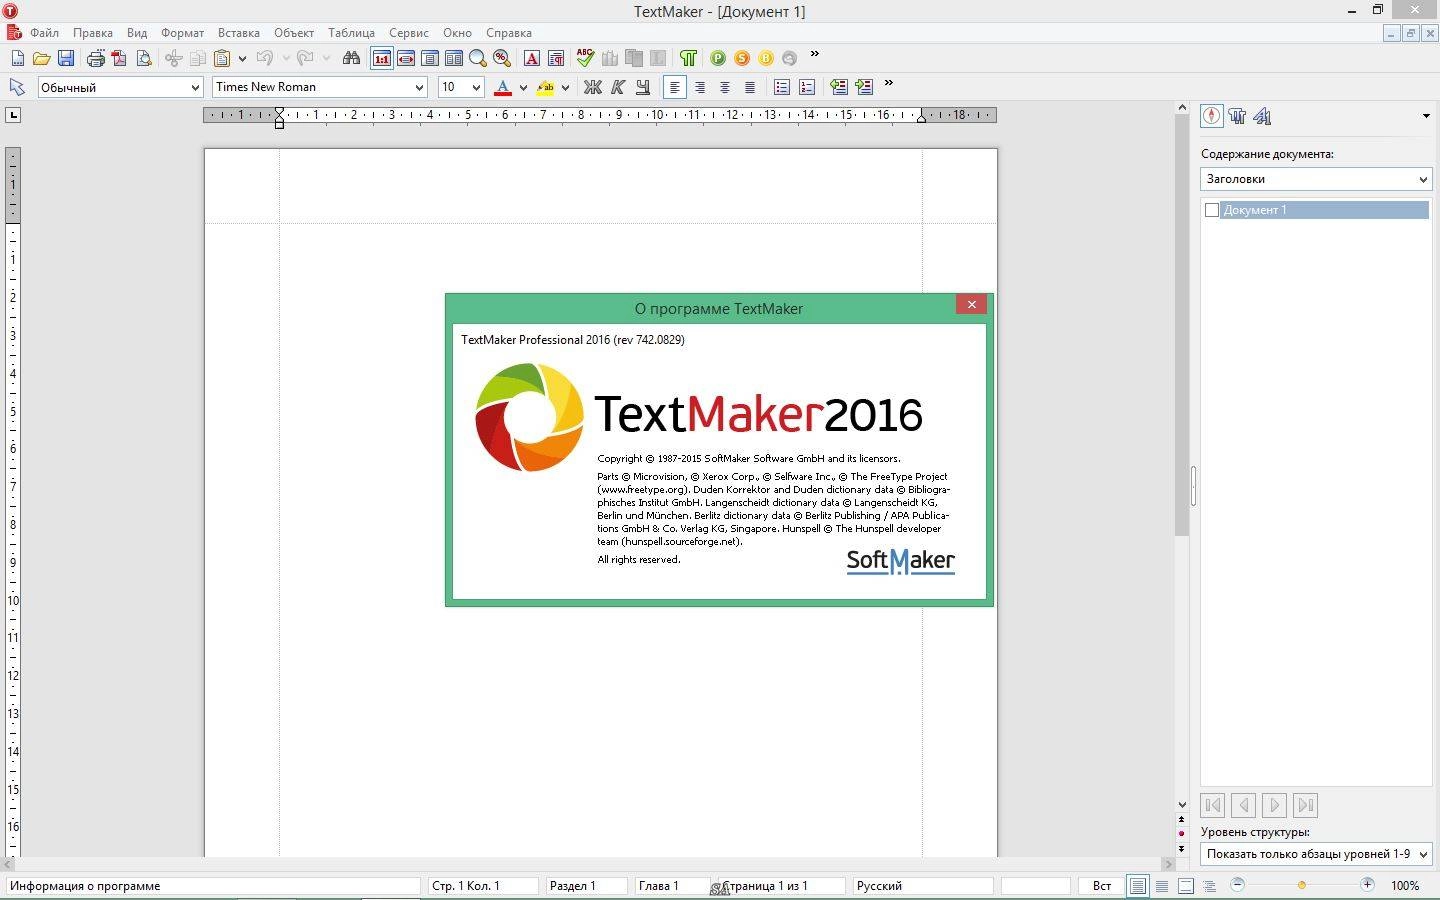Switch to fit page width view
This screenshot has height=900, width=1440.
[x=406, y=58]
